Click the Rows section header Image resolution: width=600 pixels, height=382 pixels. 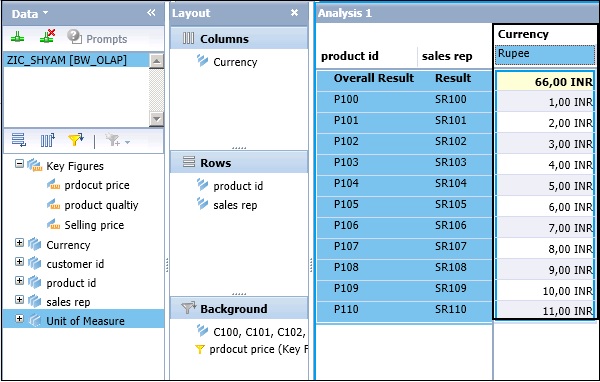click(239, 163)
